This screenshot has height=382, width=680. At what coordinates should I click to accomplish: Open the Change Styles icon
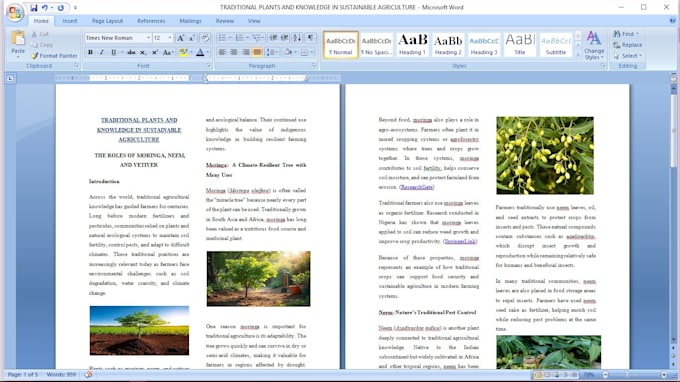coord(594,45)
